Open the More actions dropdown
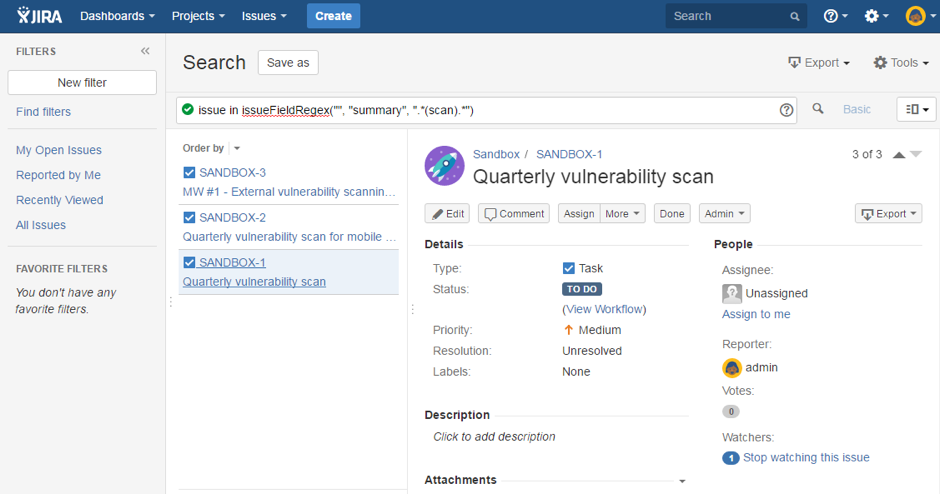Image resolution: width=940 pixels, height=494 pixels. tap(622, 213)
